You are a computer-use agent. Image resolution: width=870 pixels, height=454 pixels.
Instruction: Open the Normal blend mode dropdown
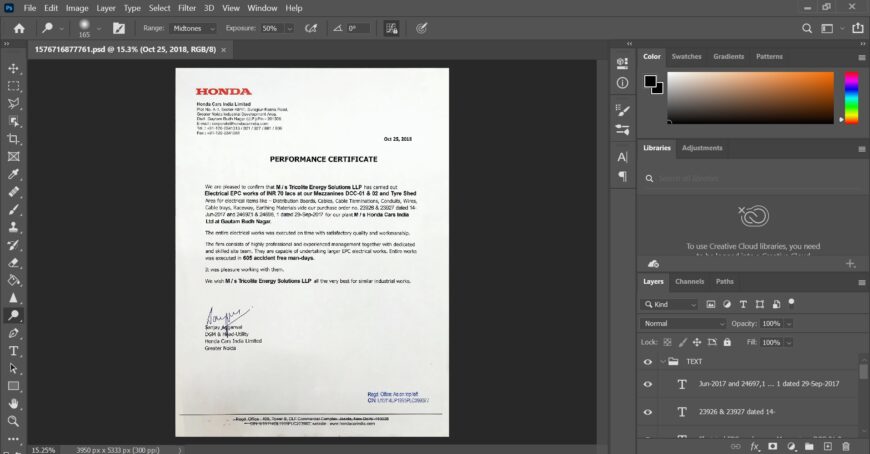point(683,324)
